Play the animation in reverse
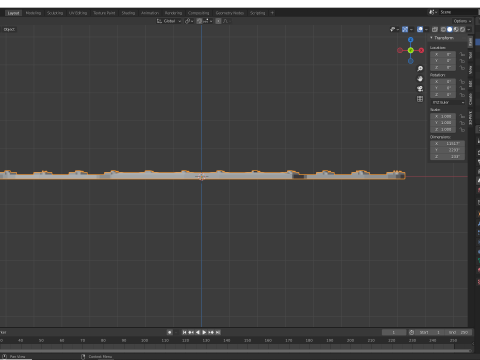Screen dimensions: 480x360 coord(198,332)
